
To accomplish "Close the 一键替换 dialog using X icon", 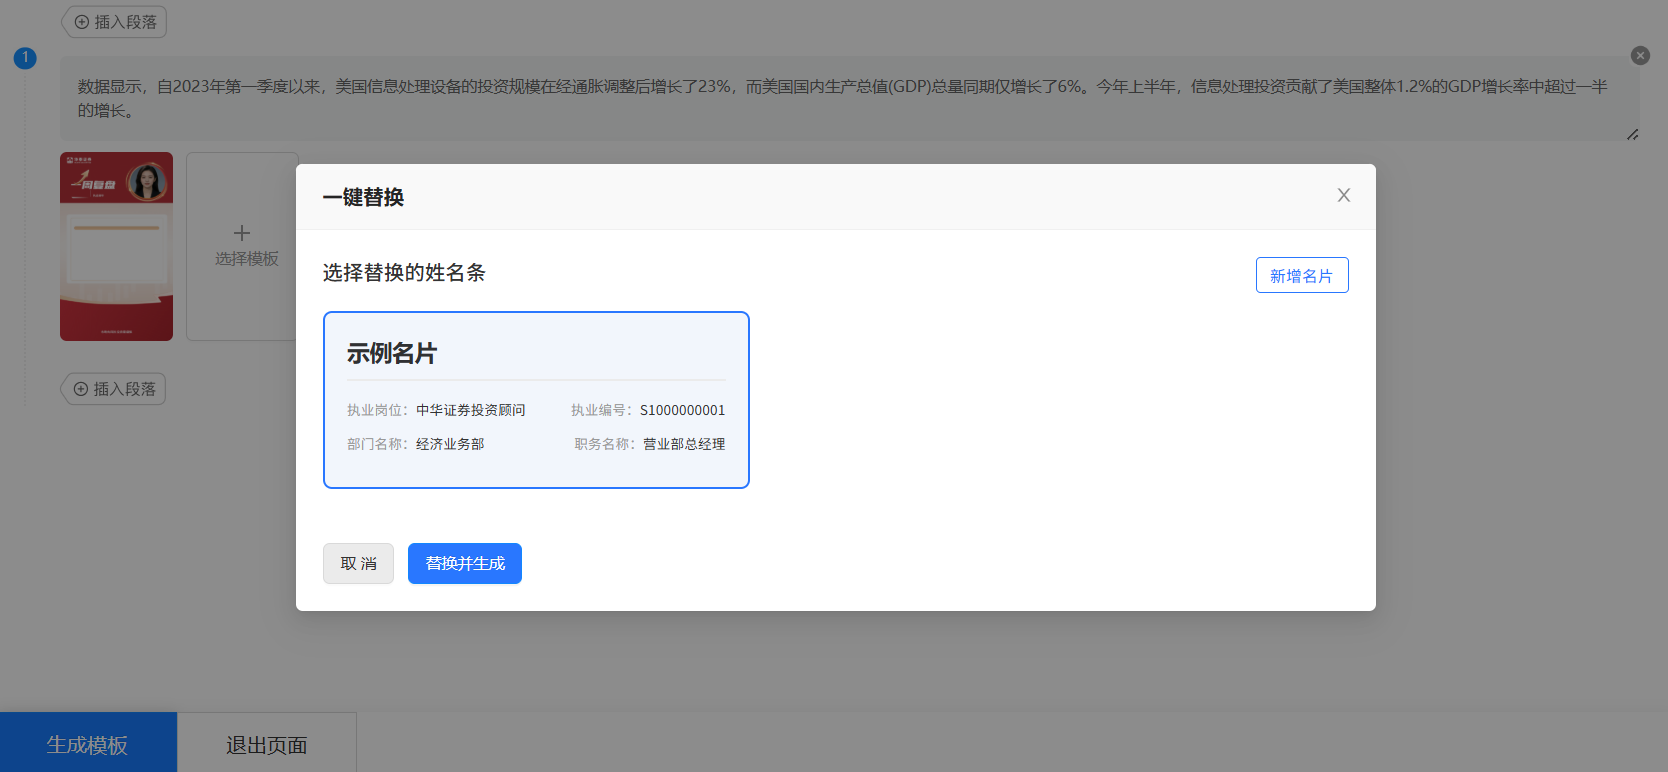I will (x=1343, y=196).
